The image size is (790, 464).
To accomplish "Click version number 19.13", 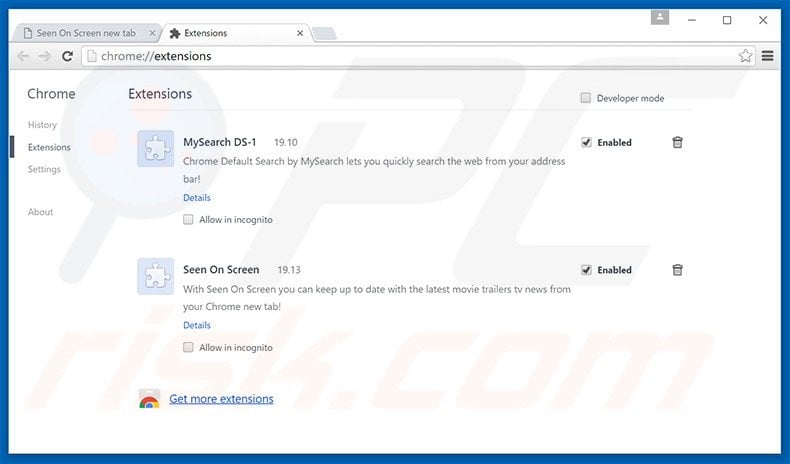I will pos(289,270).
